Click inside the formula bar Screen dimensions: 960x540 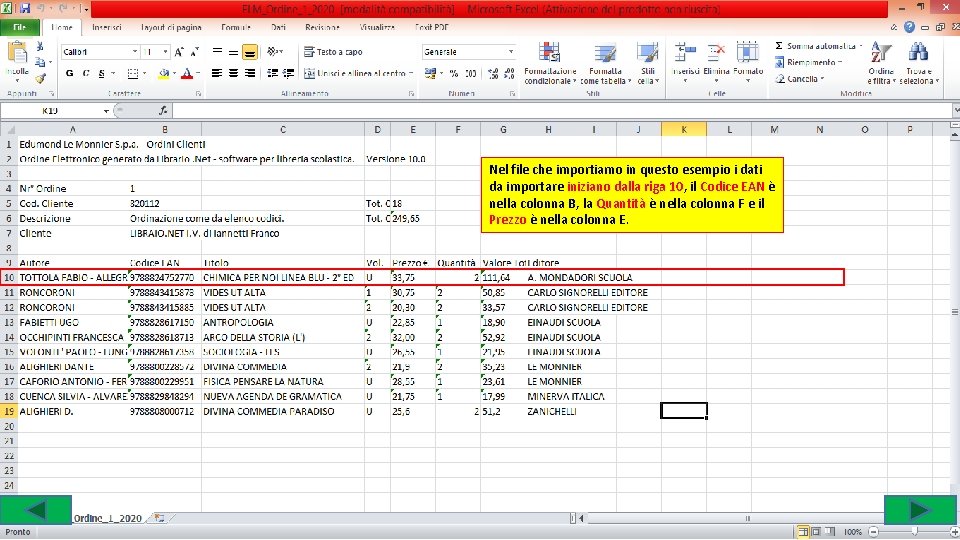pos(561,111)
